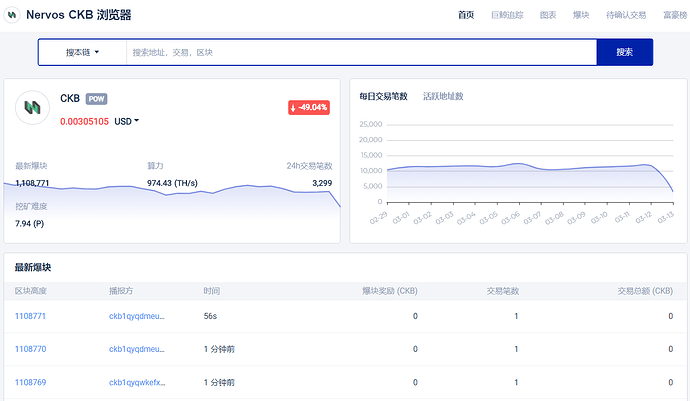The image size is (690, 401).
Task: Switch to the 每日交易笔数 chart tab
Action: tap(383, 96)
